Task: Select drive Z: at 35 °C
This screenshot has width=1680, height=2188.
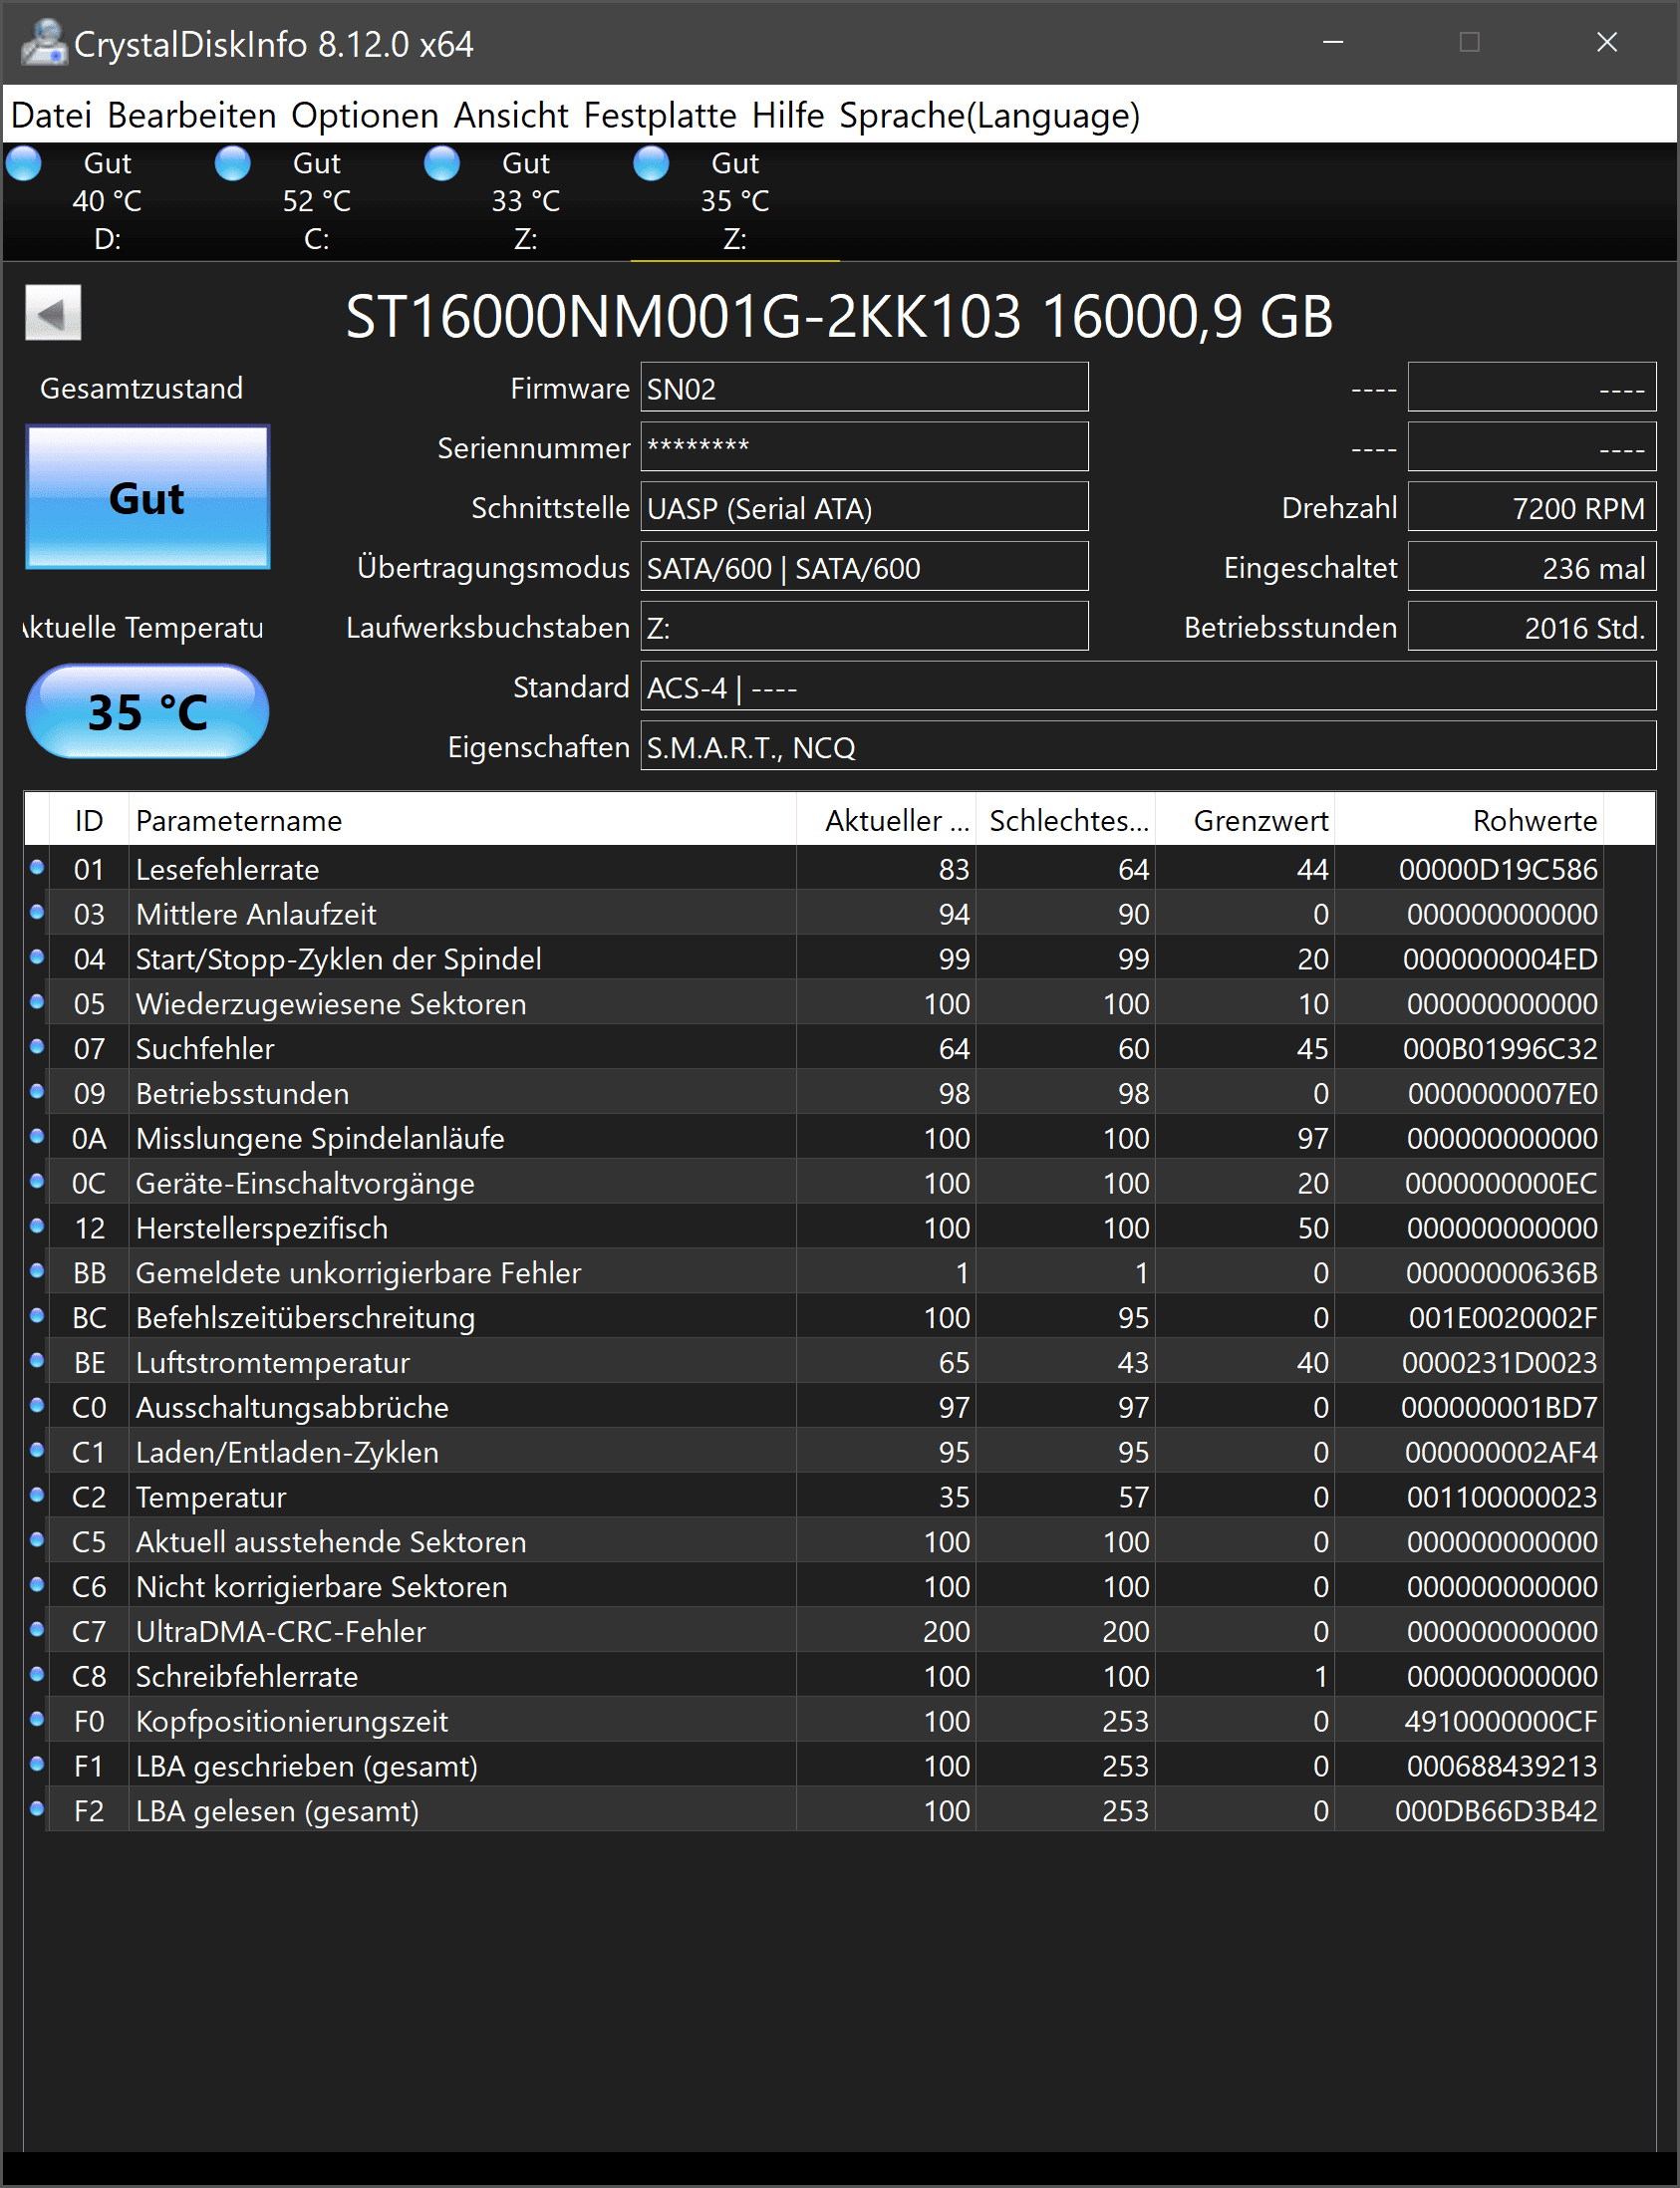Action: point(735,201)
